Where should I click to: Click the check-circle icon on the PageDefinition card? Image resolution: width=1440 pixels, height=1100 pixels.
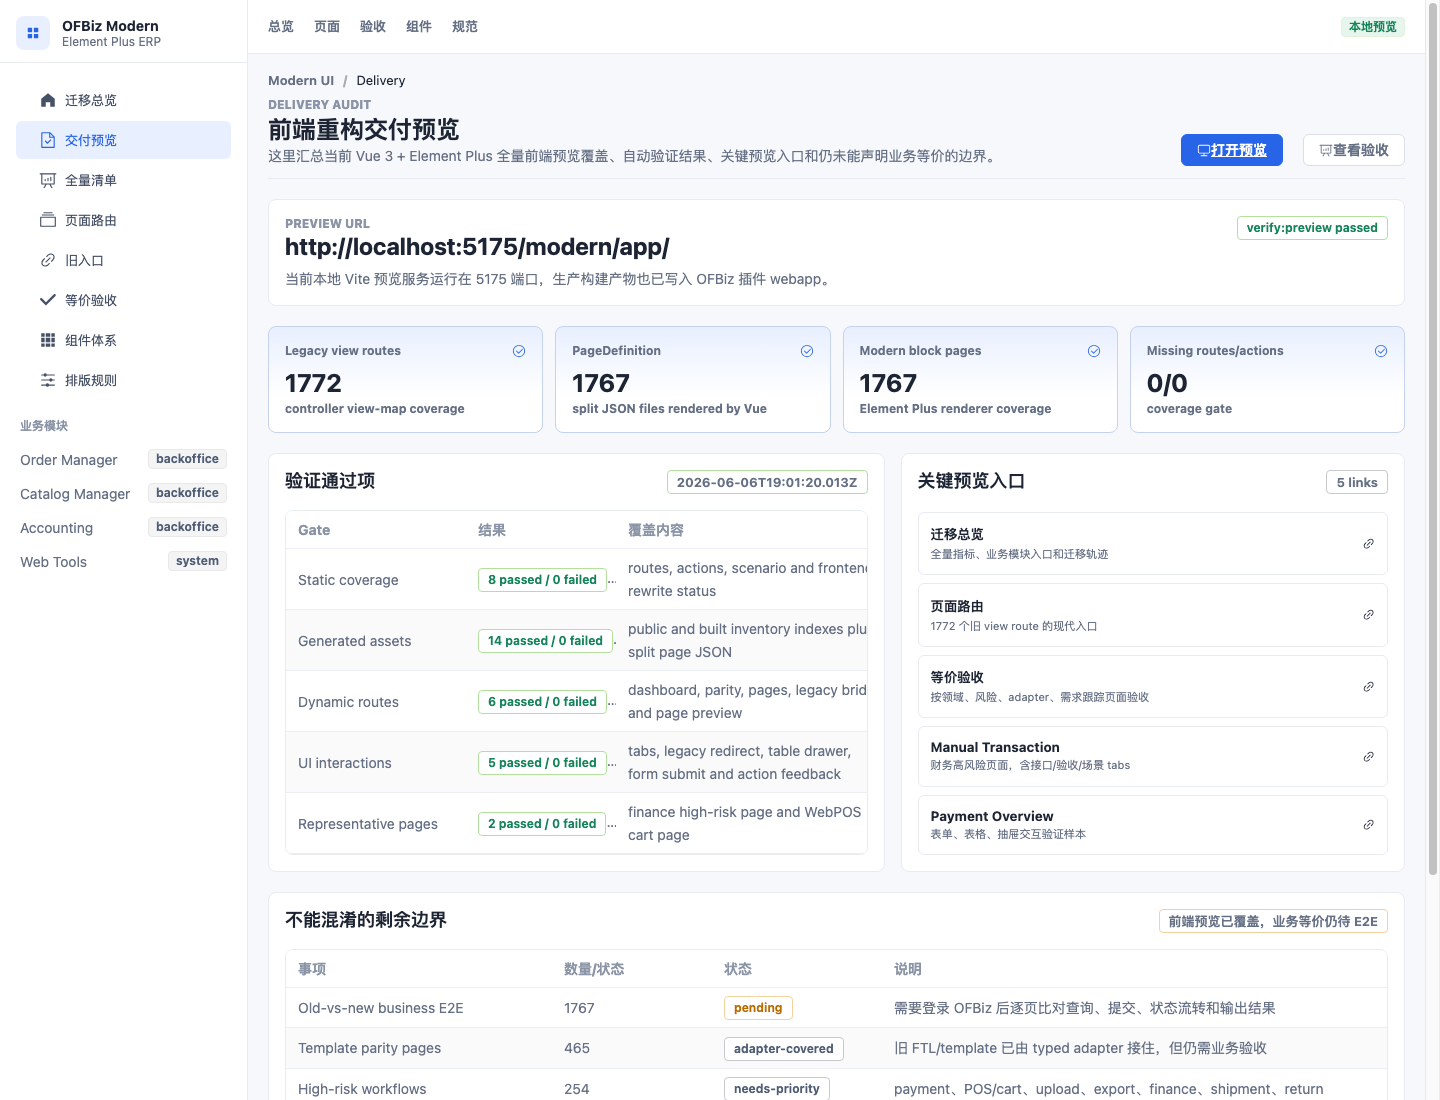[x=807, y=351]
